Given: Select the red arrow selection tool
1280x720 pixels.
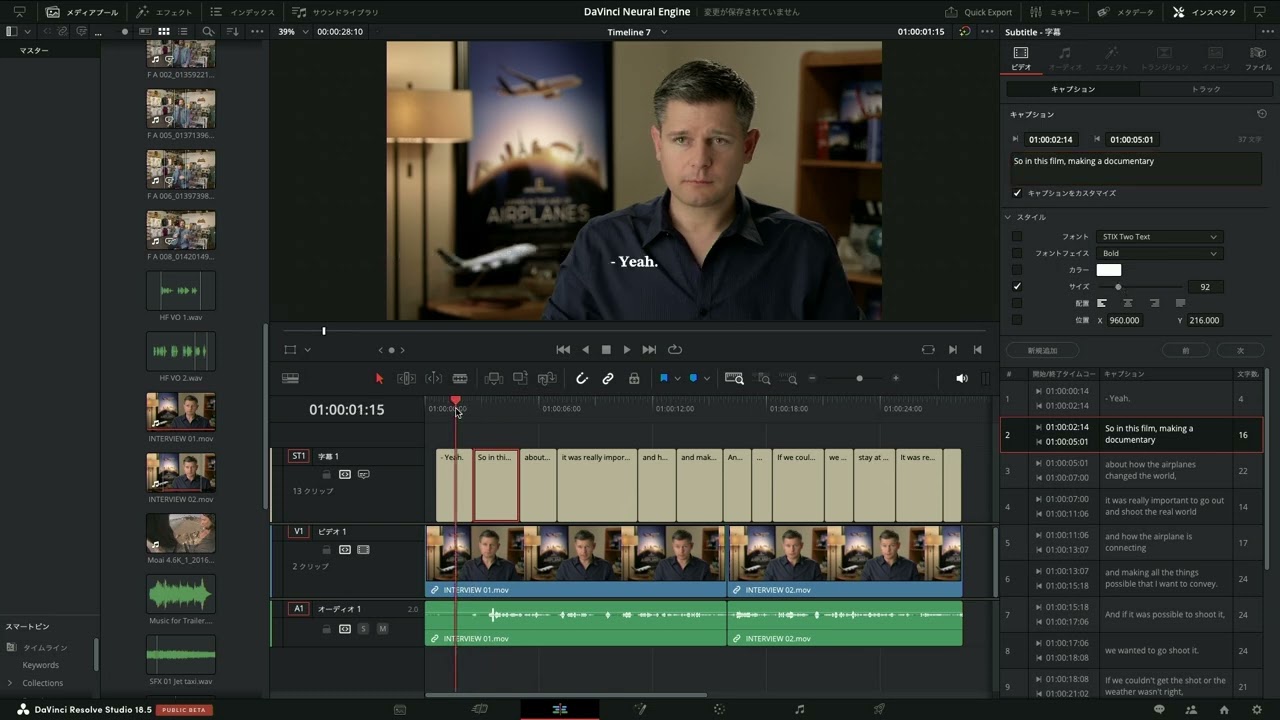Looking at the screenshot, I should click(x=379, y=379).
